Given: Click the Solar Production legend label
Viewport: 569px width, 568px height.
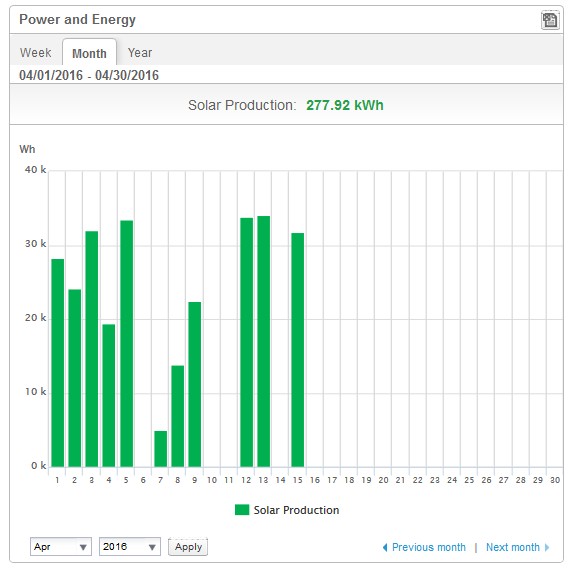Looking at the screenshot, I should point(296,510).
